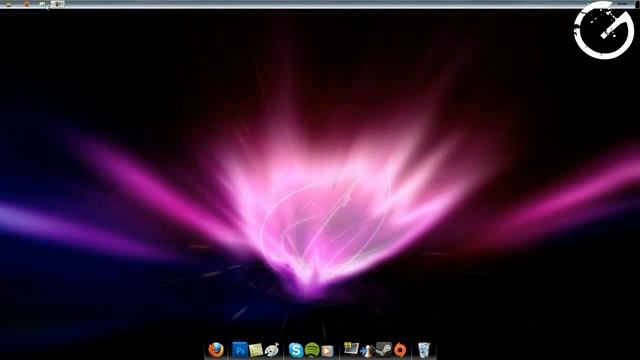Open Spotify from the dock
Screen dimensions: 640x360
[x=312, y=350]
